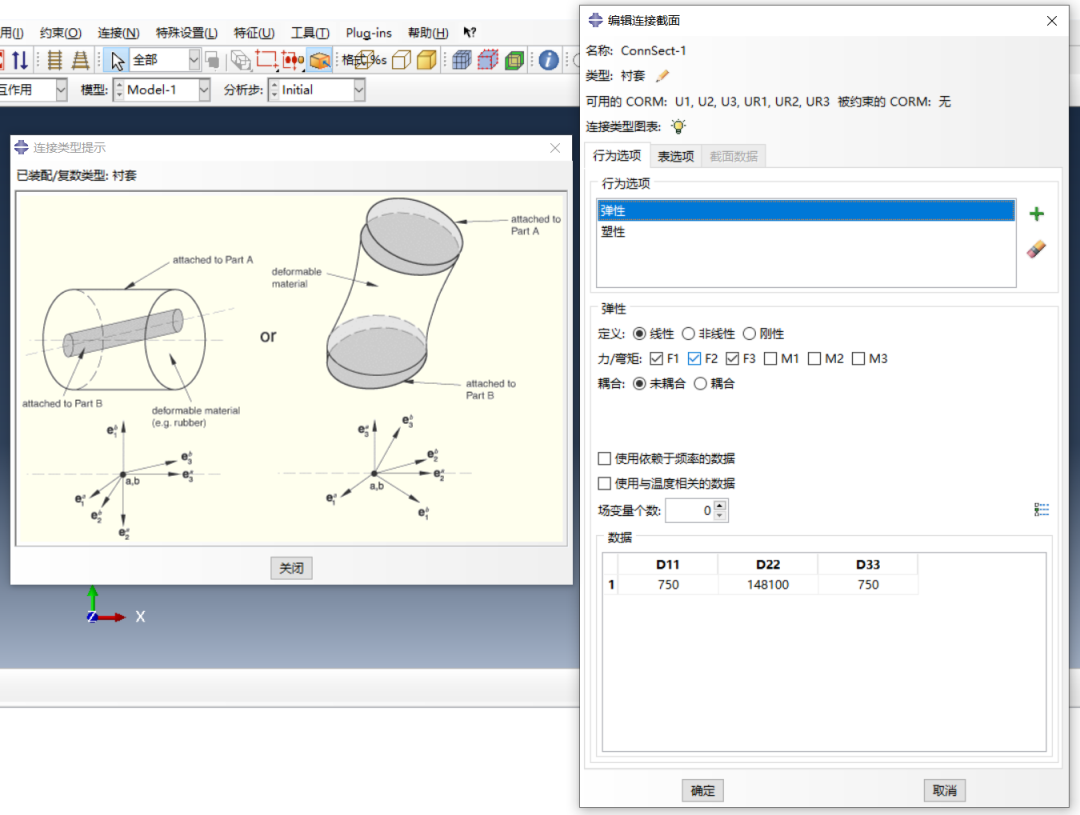The width and height of the screenshot is (1080, 815).
Task: Click the D33 cell value 750
Action: (868, 585)
